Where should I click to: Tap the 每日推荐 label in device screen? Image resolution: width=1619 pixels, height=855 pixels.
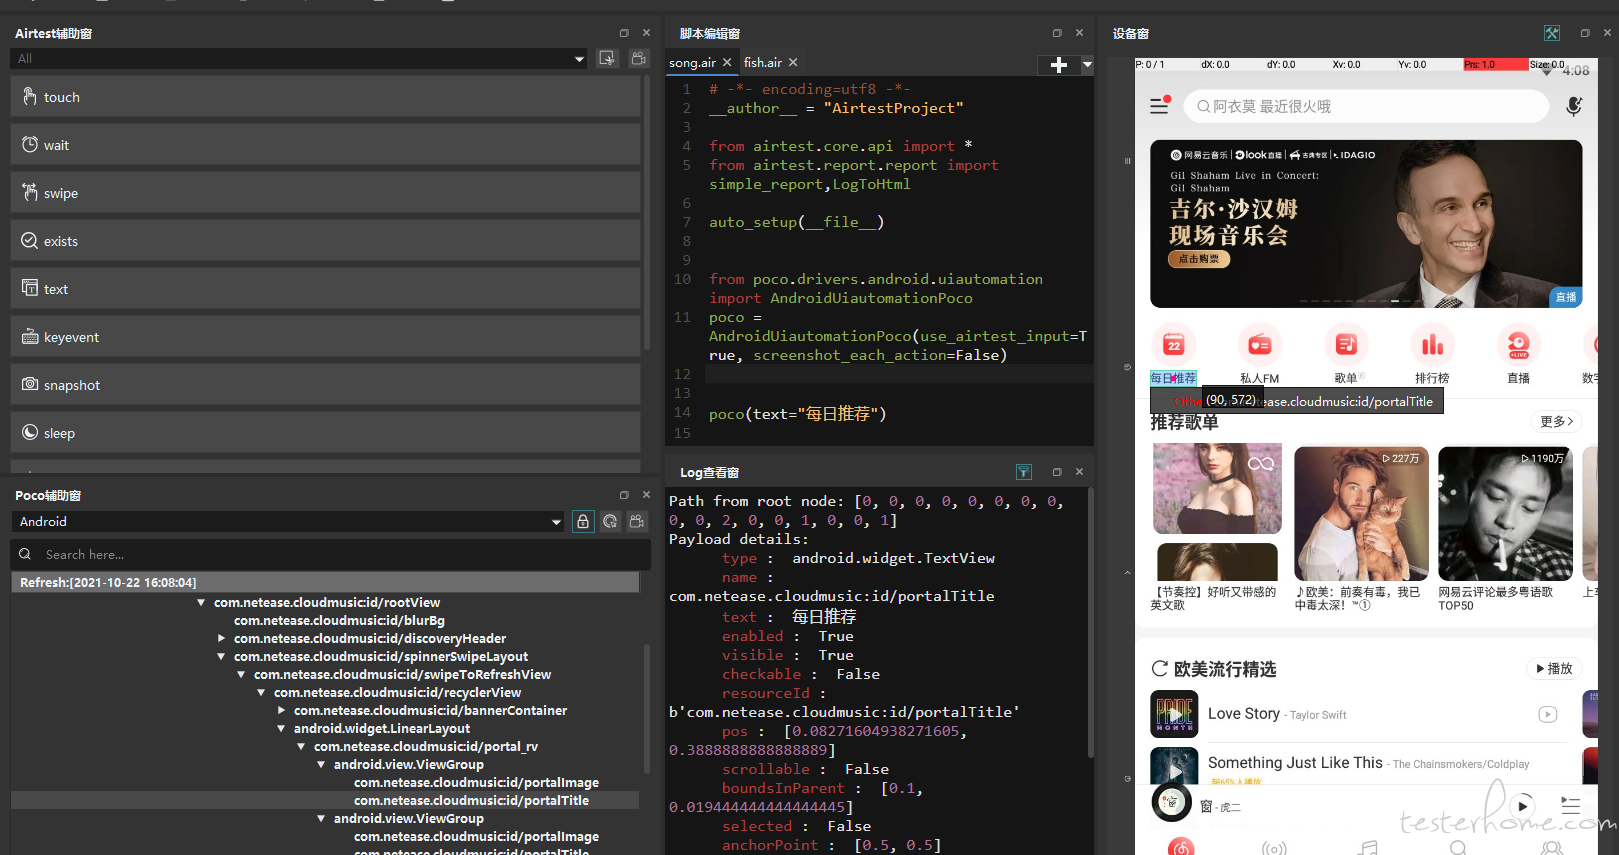(x=1173, y=378)
